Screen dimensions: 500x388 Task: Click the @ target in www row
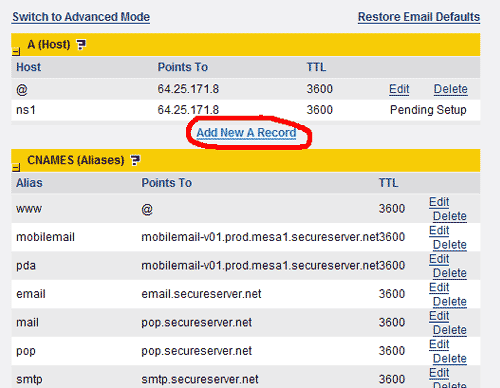(147, 210)
